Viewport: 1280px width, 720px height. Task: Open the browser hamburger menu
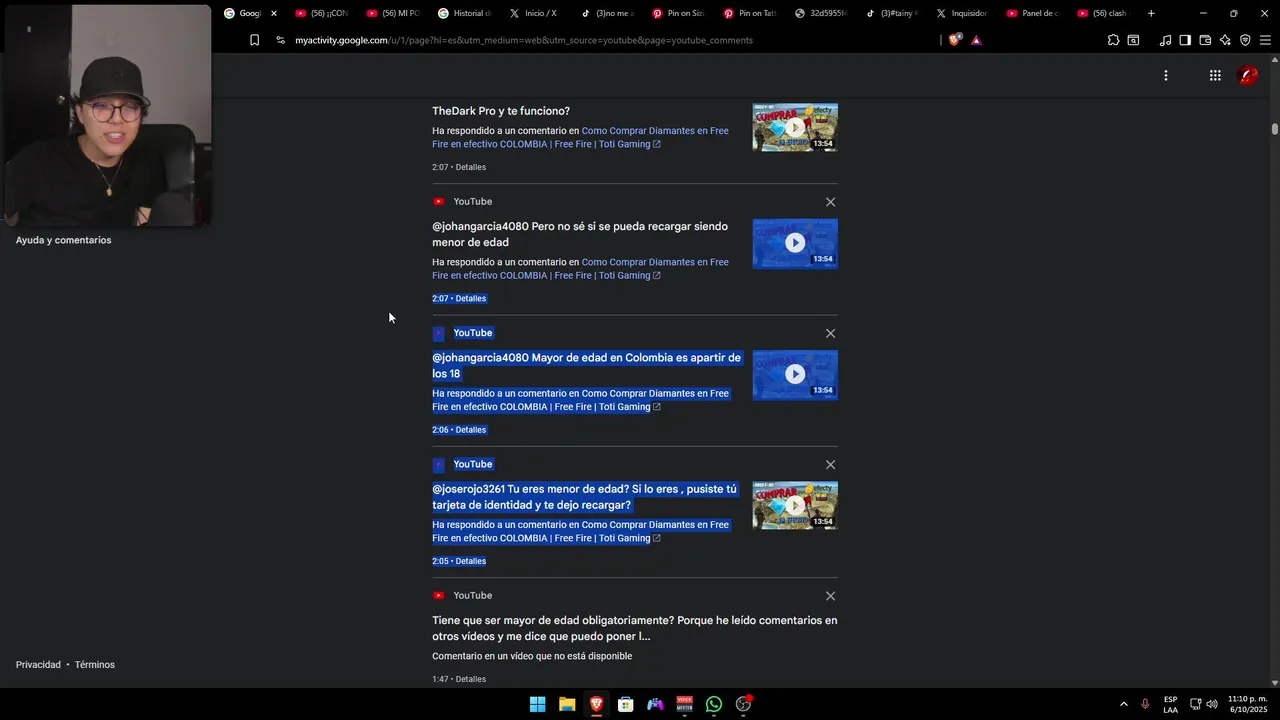coord(1265,40)
